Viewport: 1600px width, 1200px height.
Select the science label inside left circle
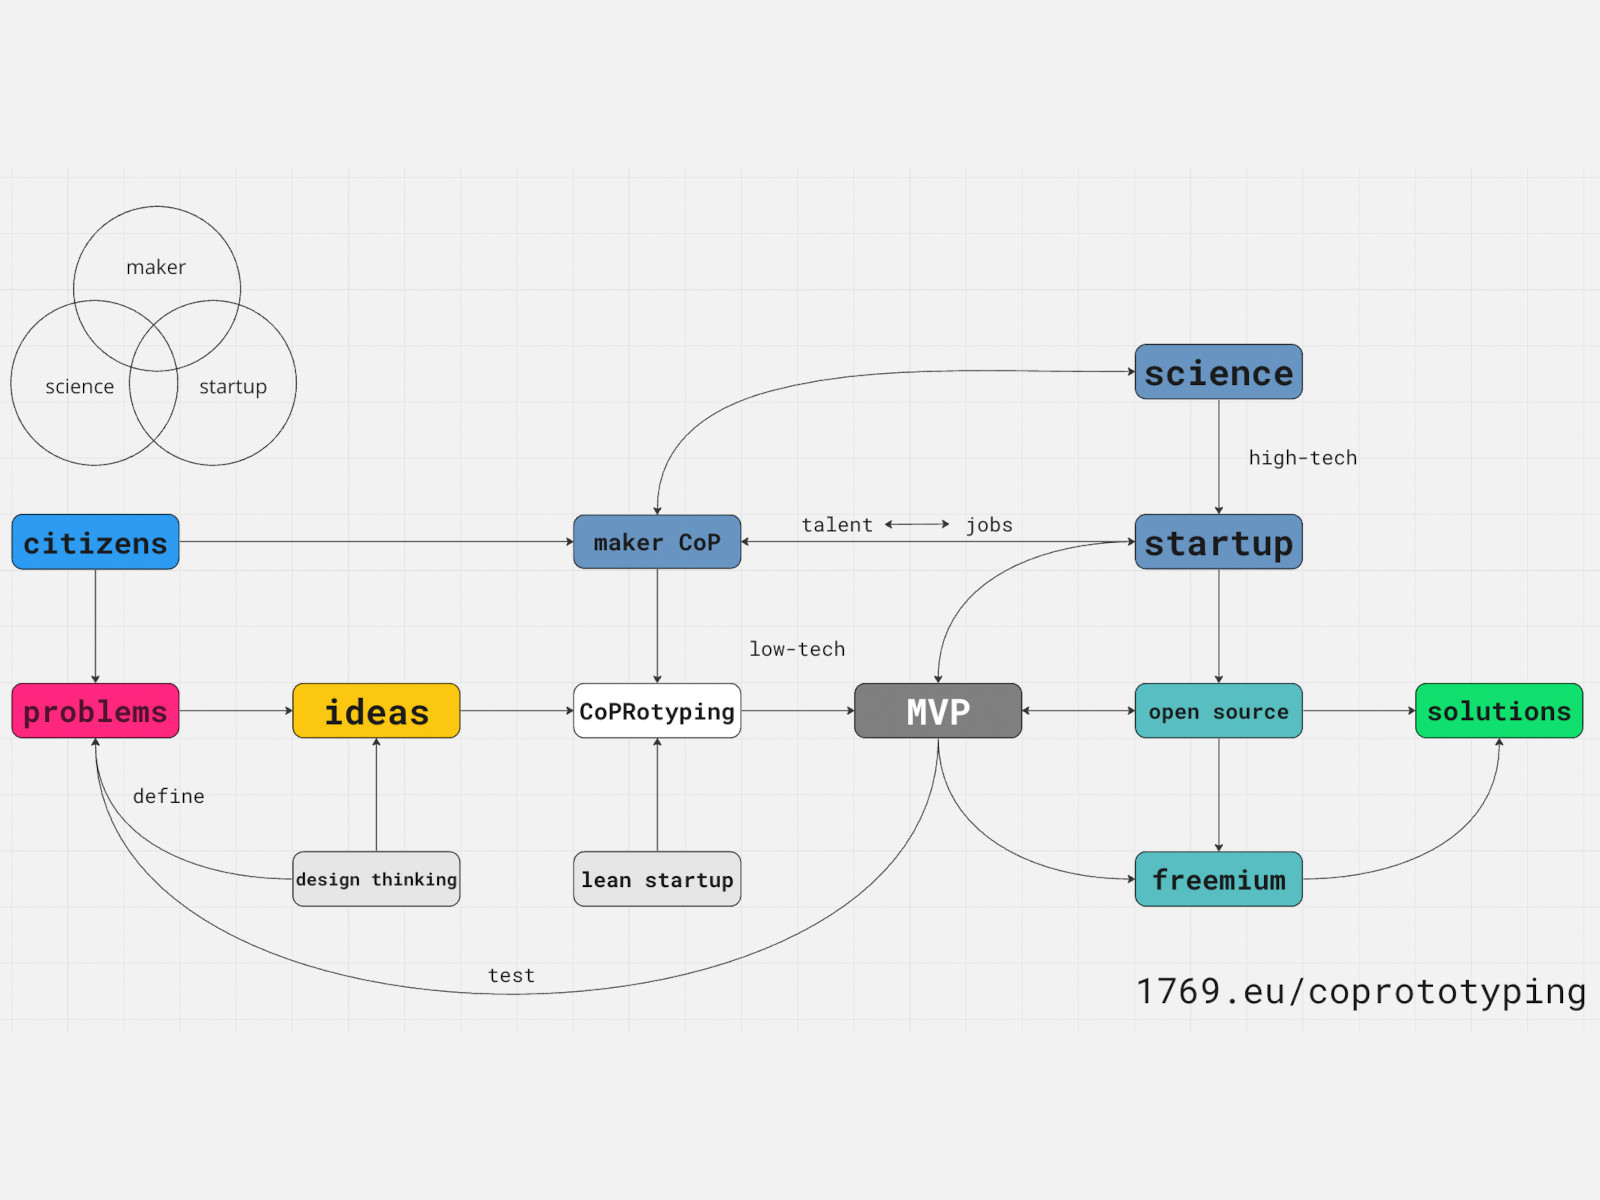[x=79, y=387]
